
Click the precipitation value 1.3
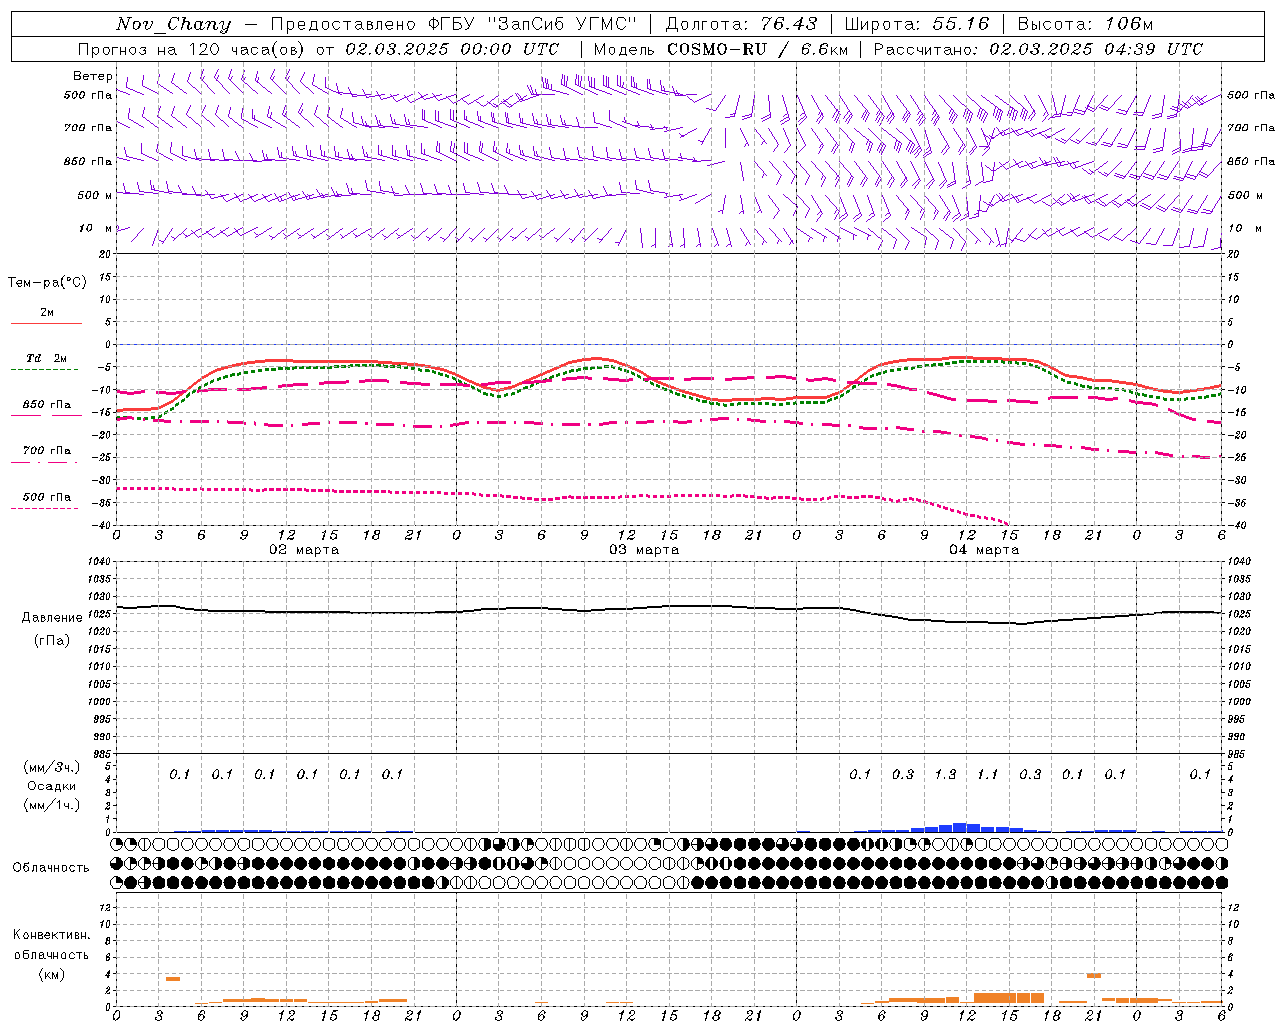(x=945, y=774)
